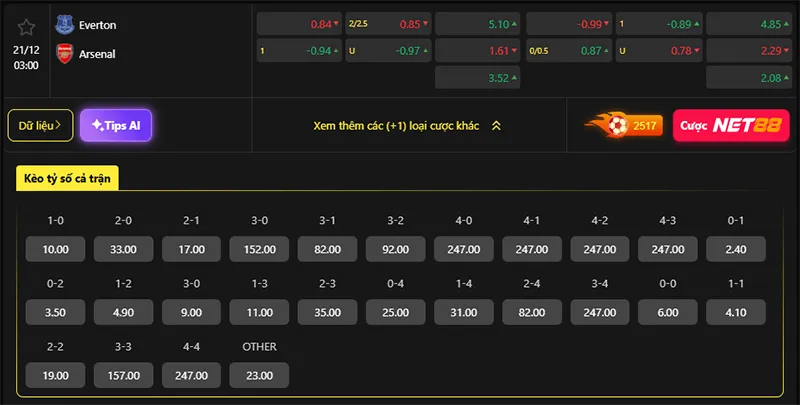
Task: Choose the 3.50 odds for score 0-2
Action: (x=56, y=312)
